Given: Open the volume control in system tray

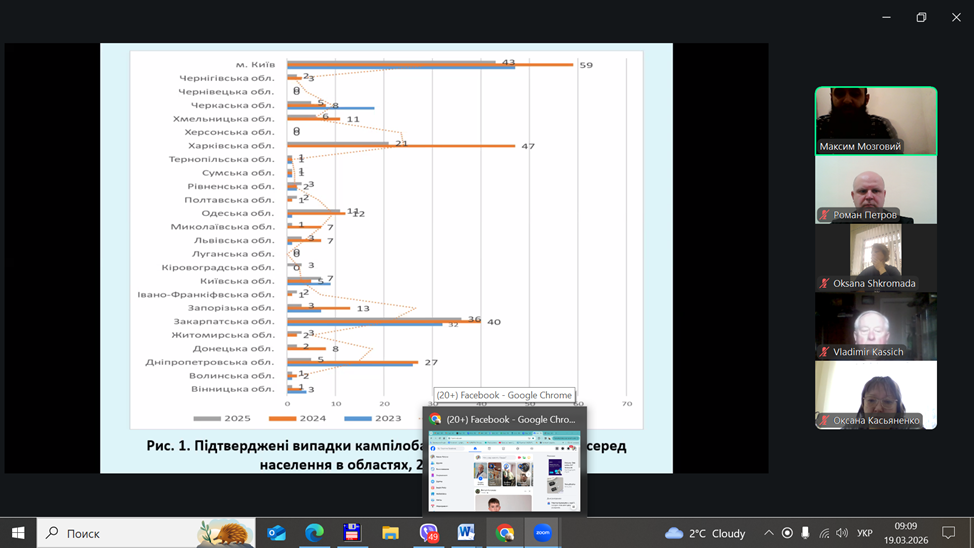Looking at the screenshot, I should (841, 533).
